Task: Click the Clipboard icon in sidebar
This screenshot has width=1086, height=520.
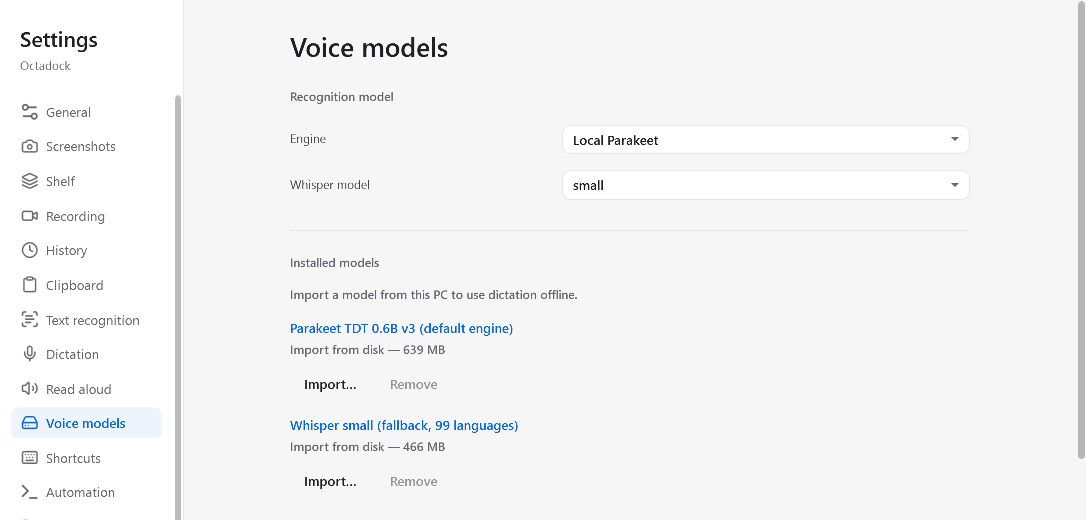Action: (x=29, y=285)
